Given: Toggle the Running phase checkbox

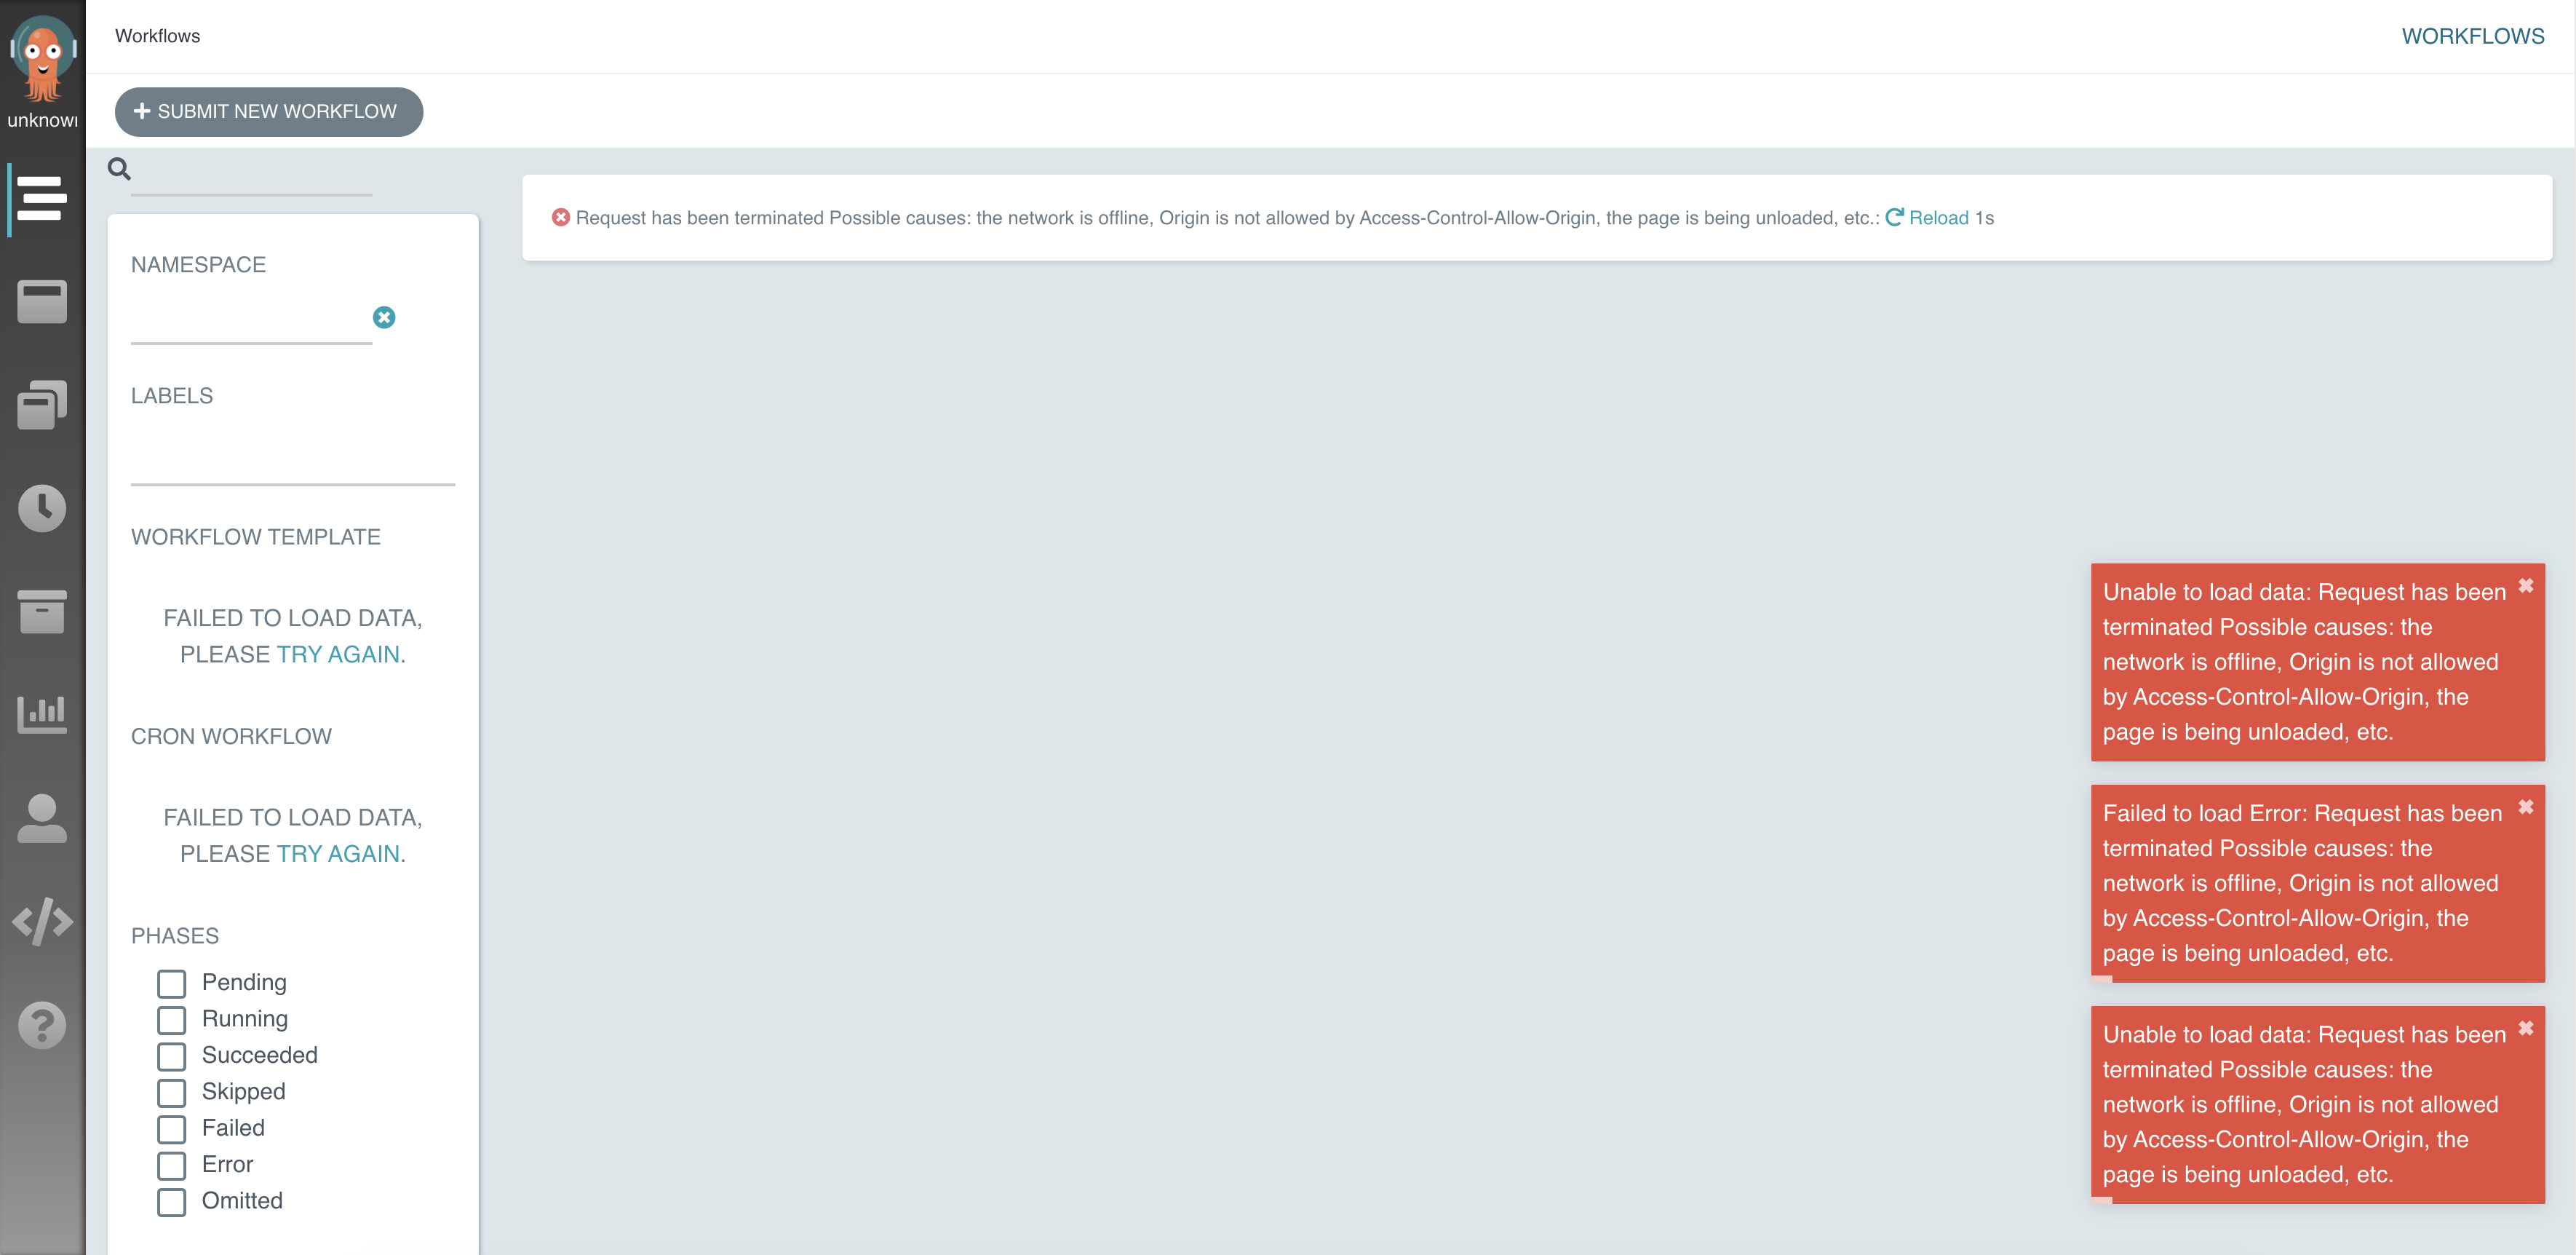Looking at the screenshot, I should point(171,1019).
